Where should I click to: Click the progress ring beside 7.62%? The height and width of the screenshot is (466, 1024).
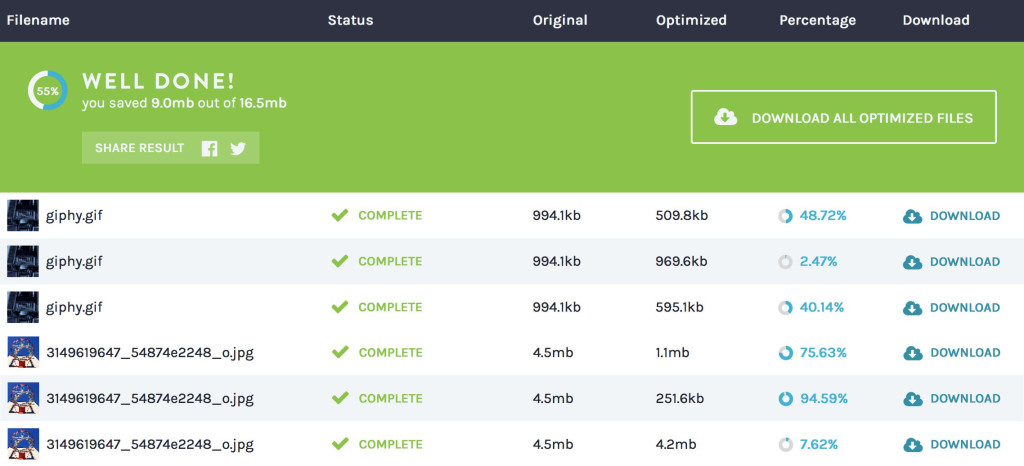tap(786, 444)
